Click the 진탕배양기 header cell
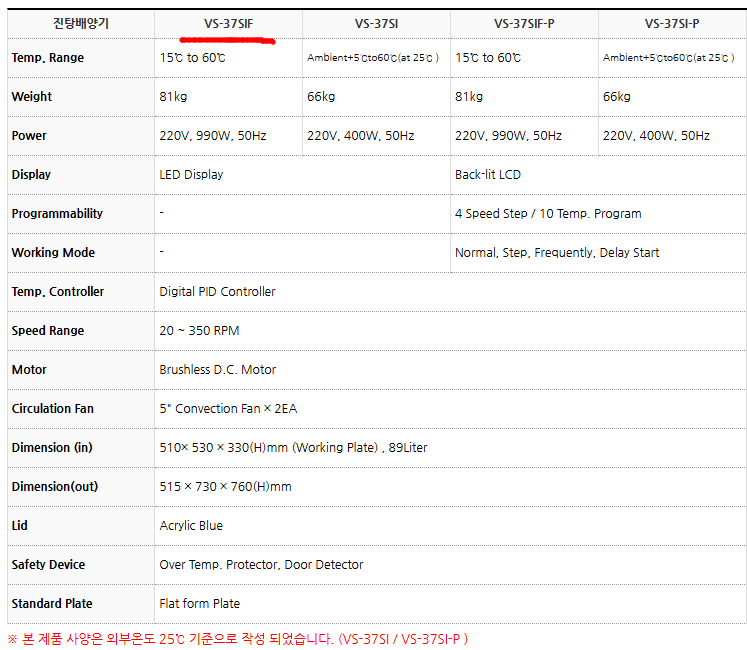Screen dimensions: 747x650 coord(79,22)
